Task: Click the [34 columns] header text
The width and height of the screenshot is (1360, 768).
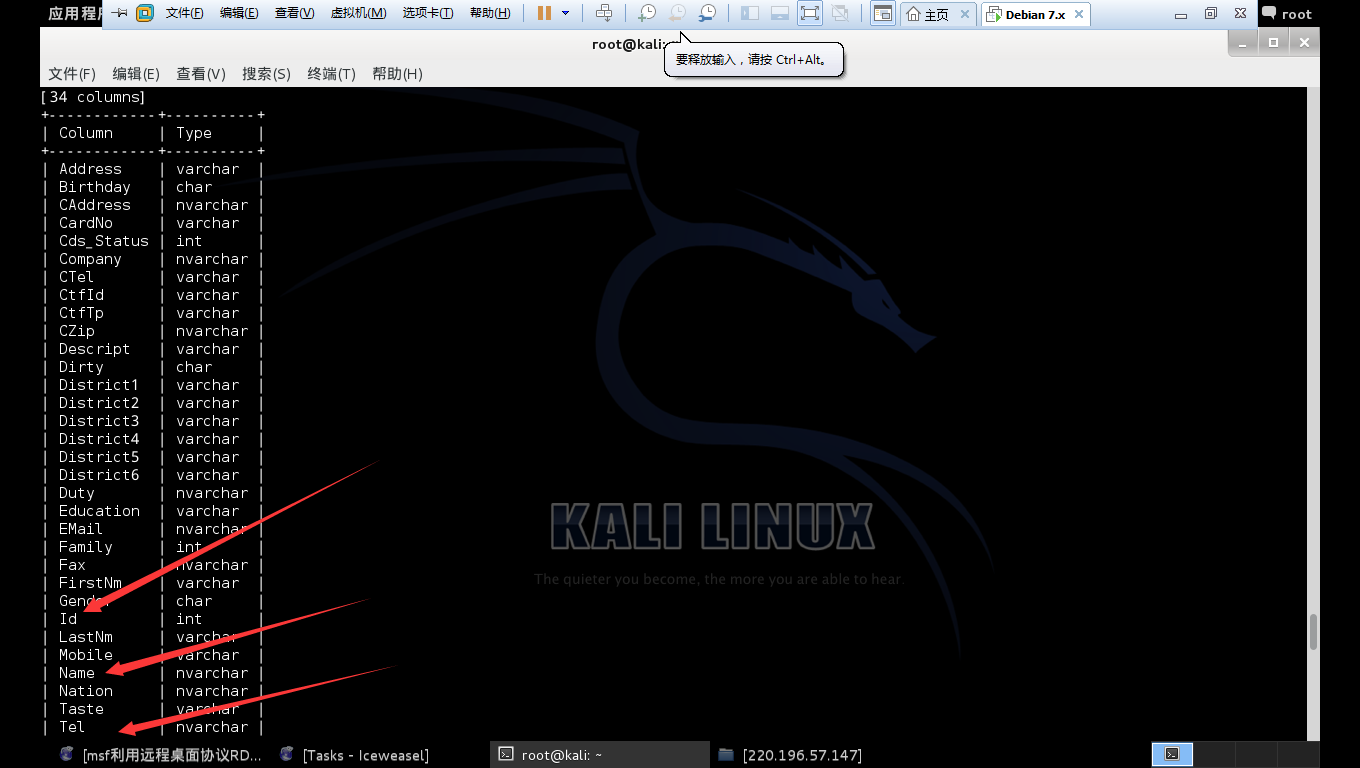Action: (93, 97)
